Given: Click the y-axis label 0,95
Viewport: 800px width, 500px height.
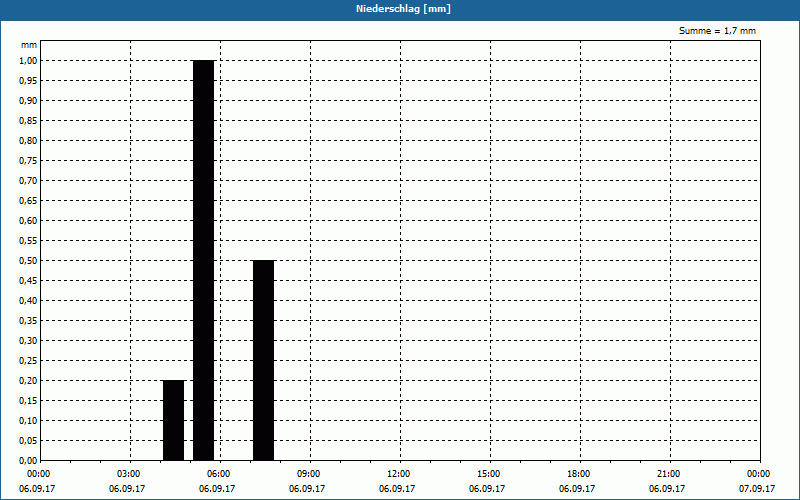Looking at the screenshot, I should coord(28,81).
